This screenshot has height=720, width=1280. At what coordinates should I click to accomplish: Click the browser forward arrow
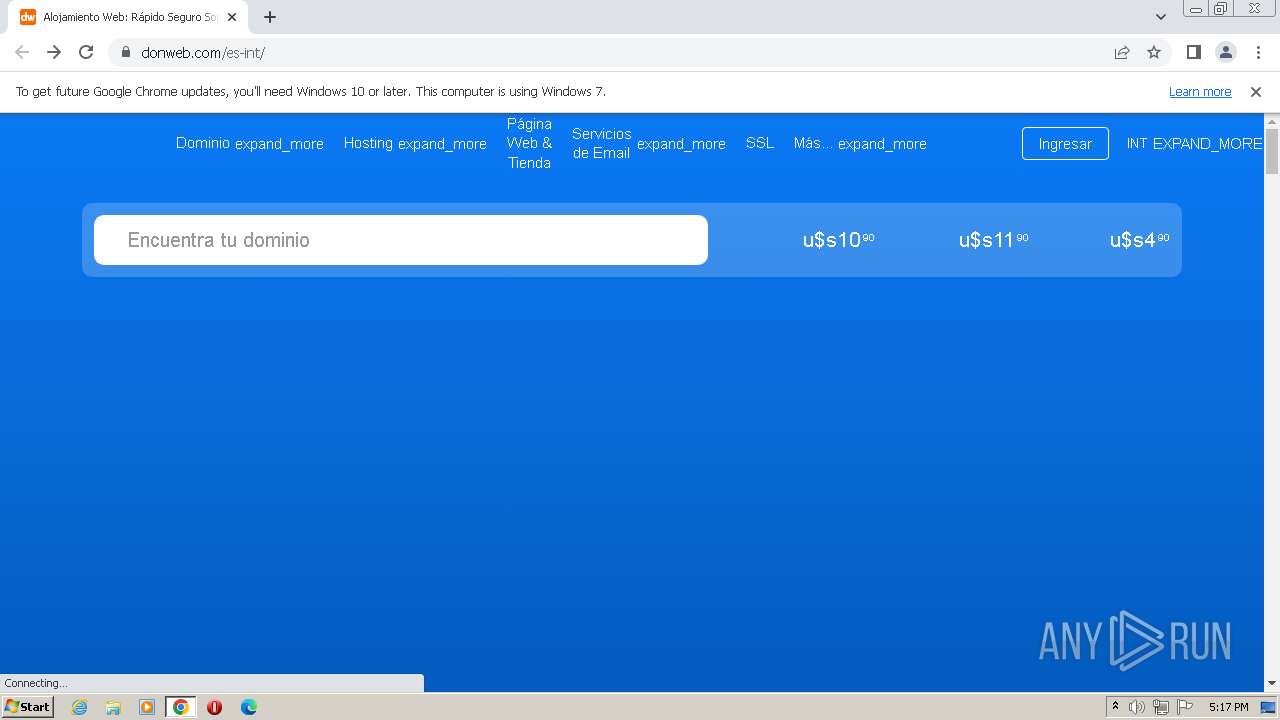[x=54, y=52]
